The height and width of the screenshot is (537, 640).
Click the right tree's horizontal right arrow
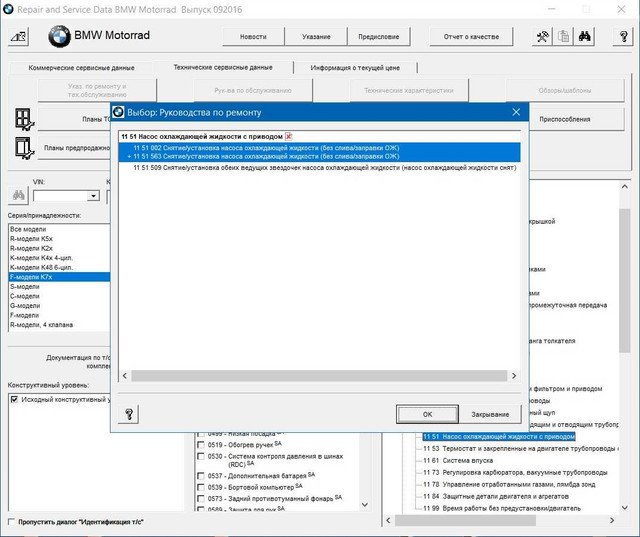click(612, 520)
